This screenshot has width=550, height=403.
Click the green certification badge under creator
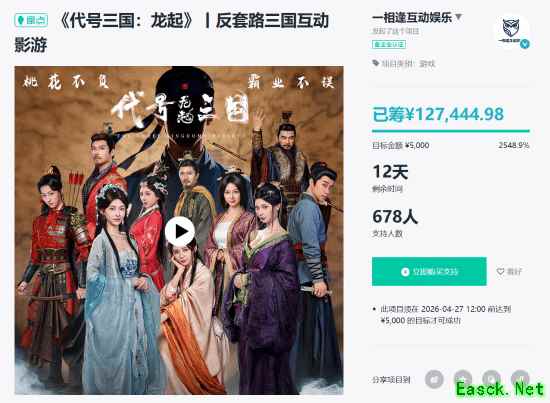389,45
